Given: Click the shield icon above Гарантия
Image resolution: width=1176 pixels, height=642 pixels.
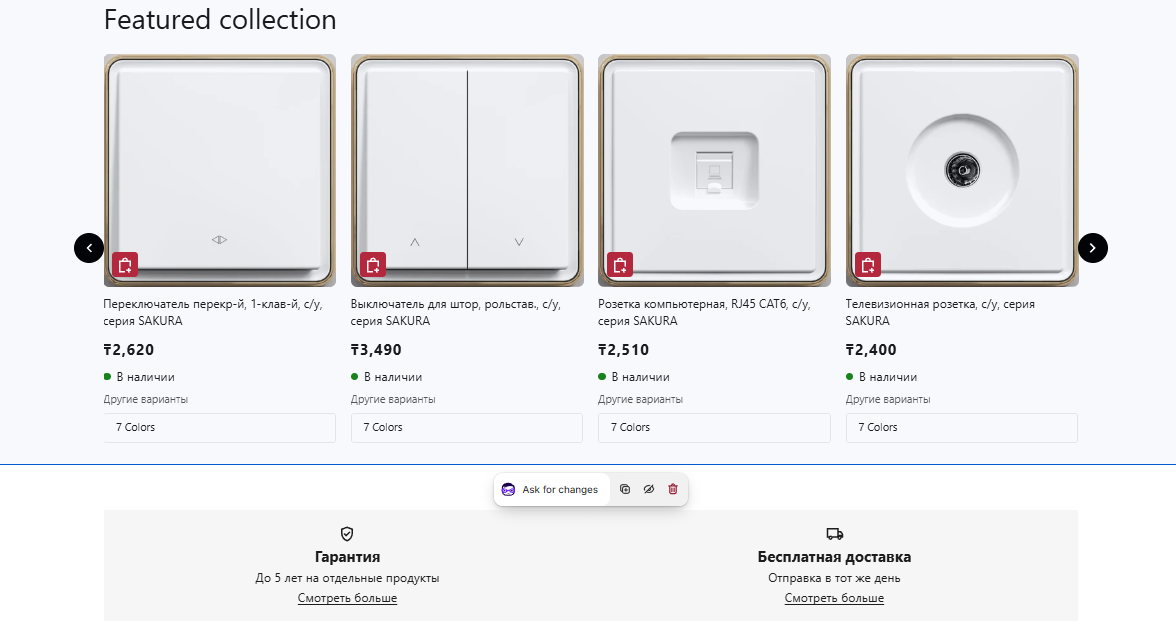Looking at the screenshot, I should coord(347,534).
